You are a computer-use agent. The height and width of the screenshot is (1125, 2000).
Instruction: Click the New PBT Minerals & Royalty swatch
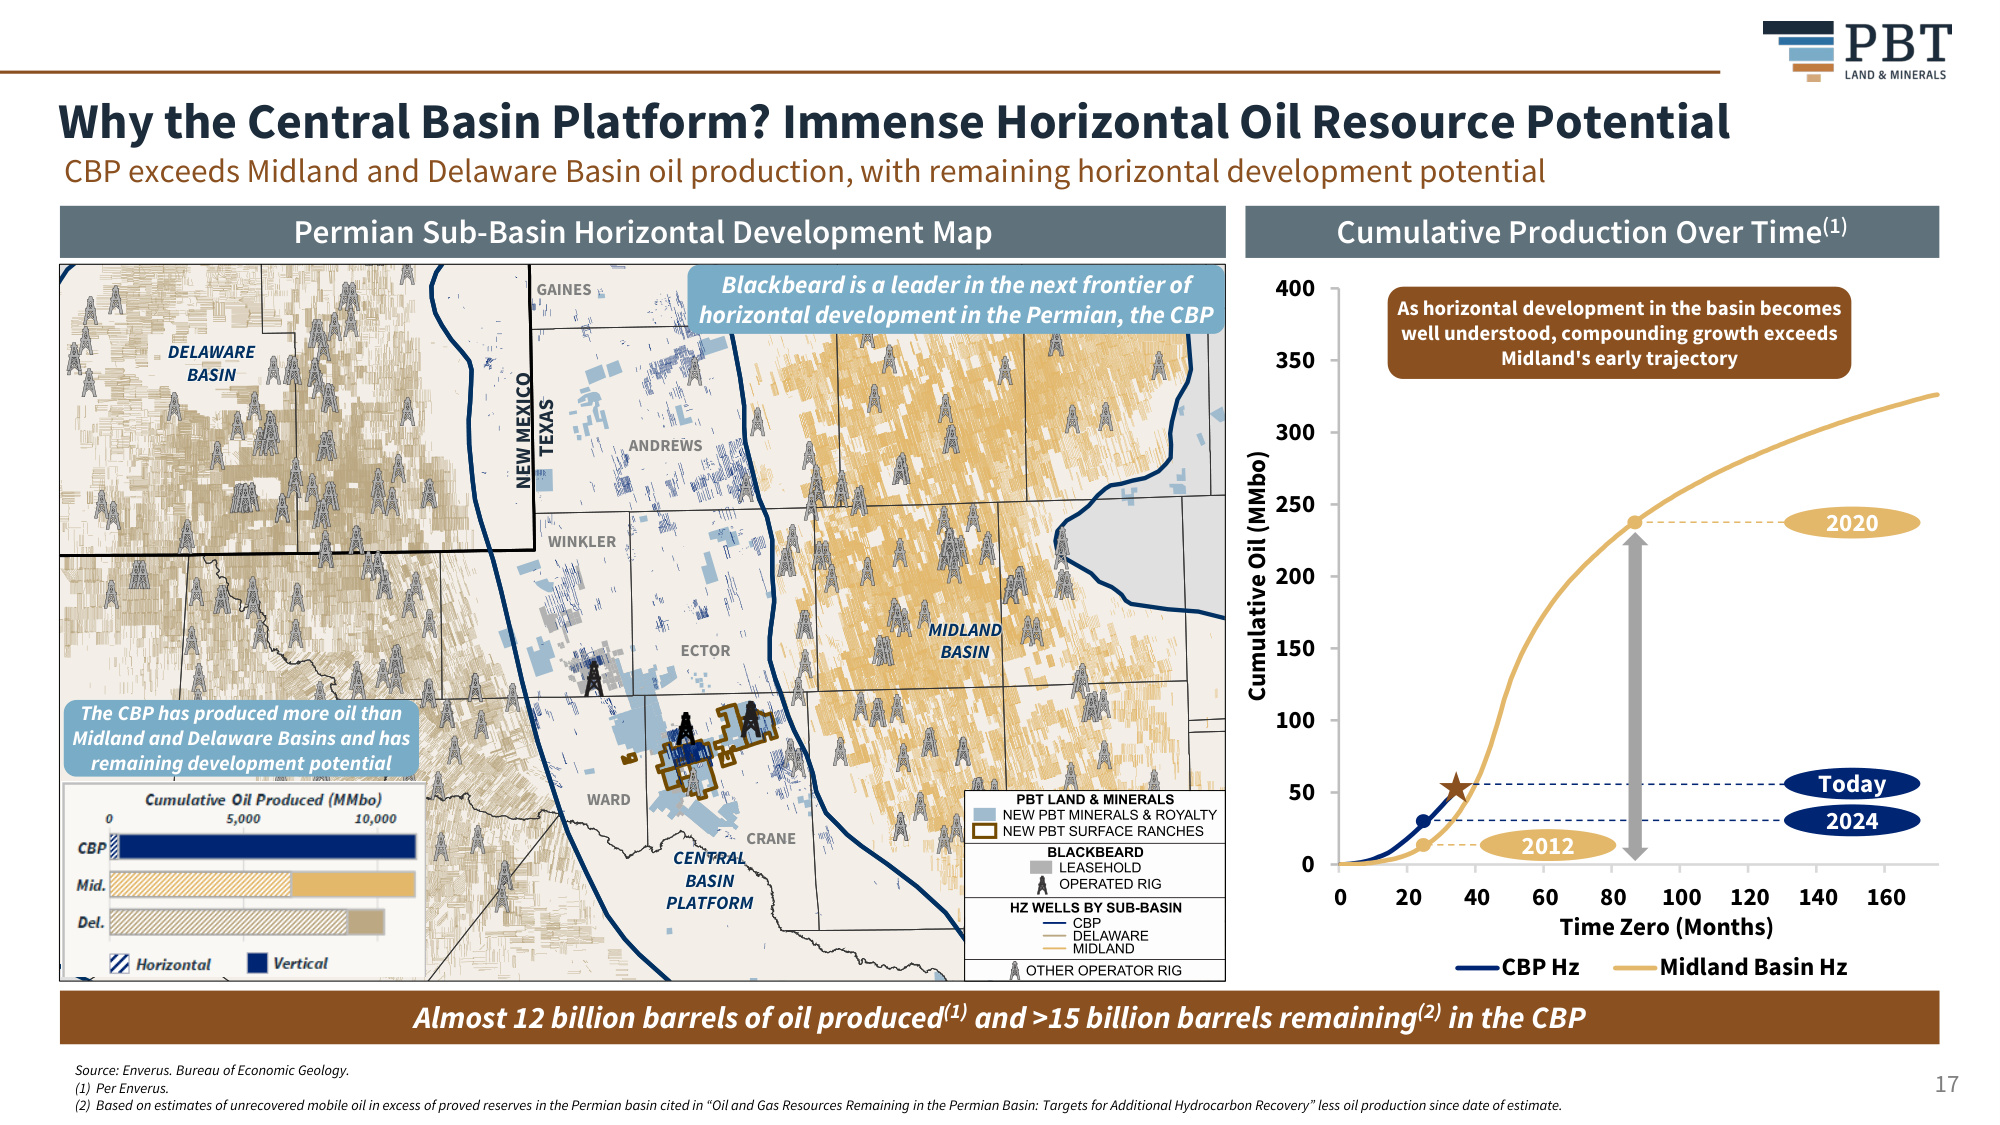pyautogui.click(x=985, y=815)
